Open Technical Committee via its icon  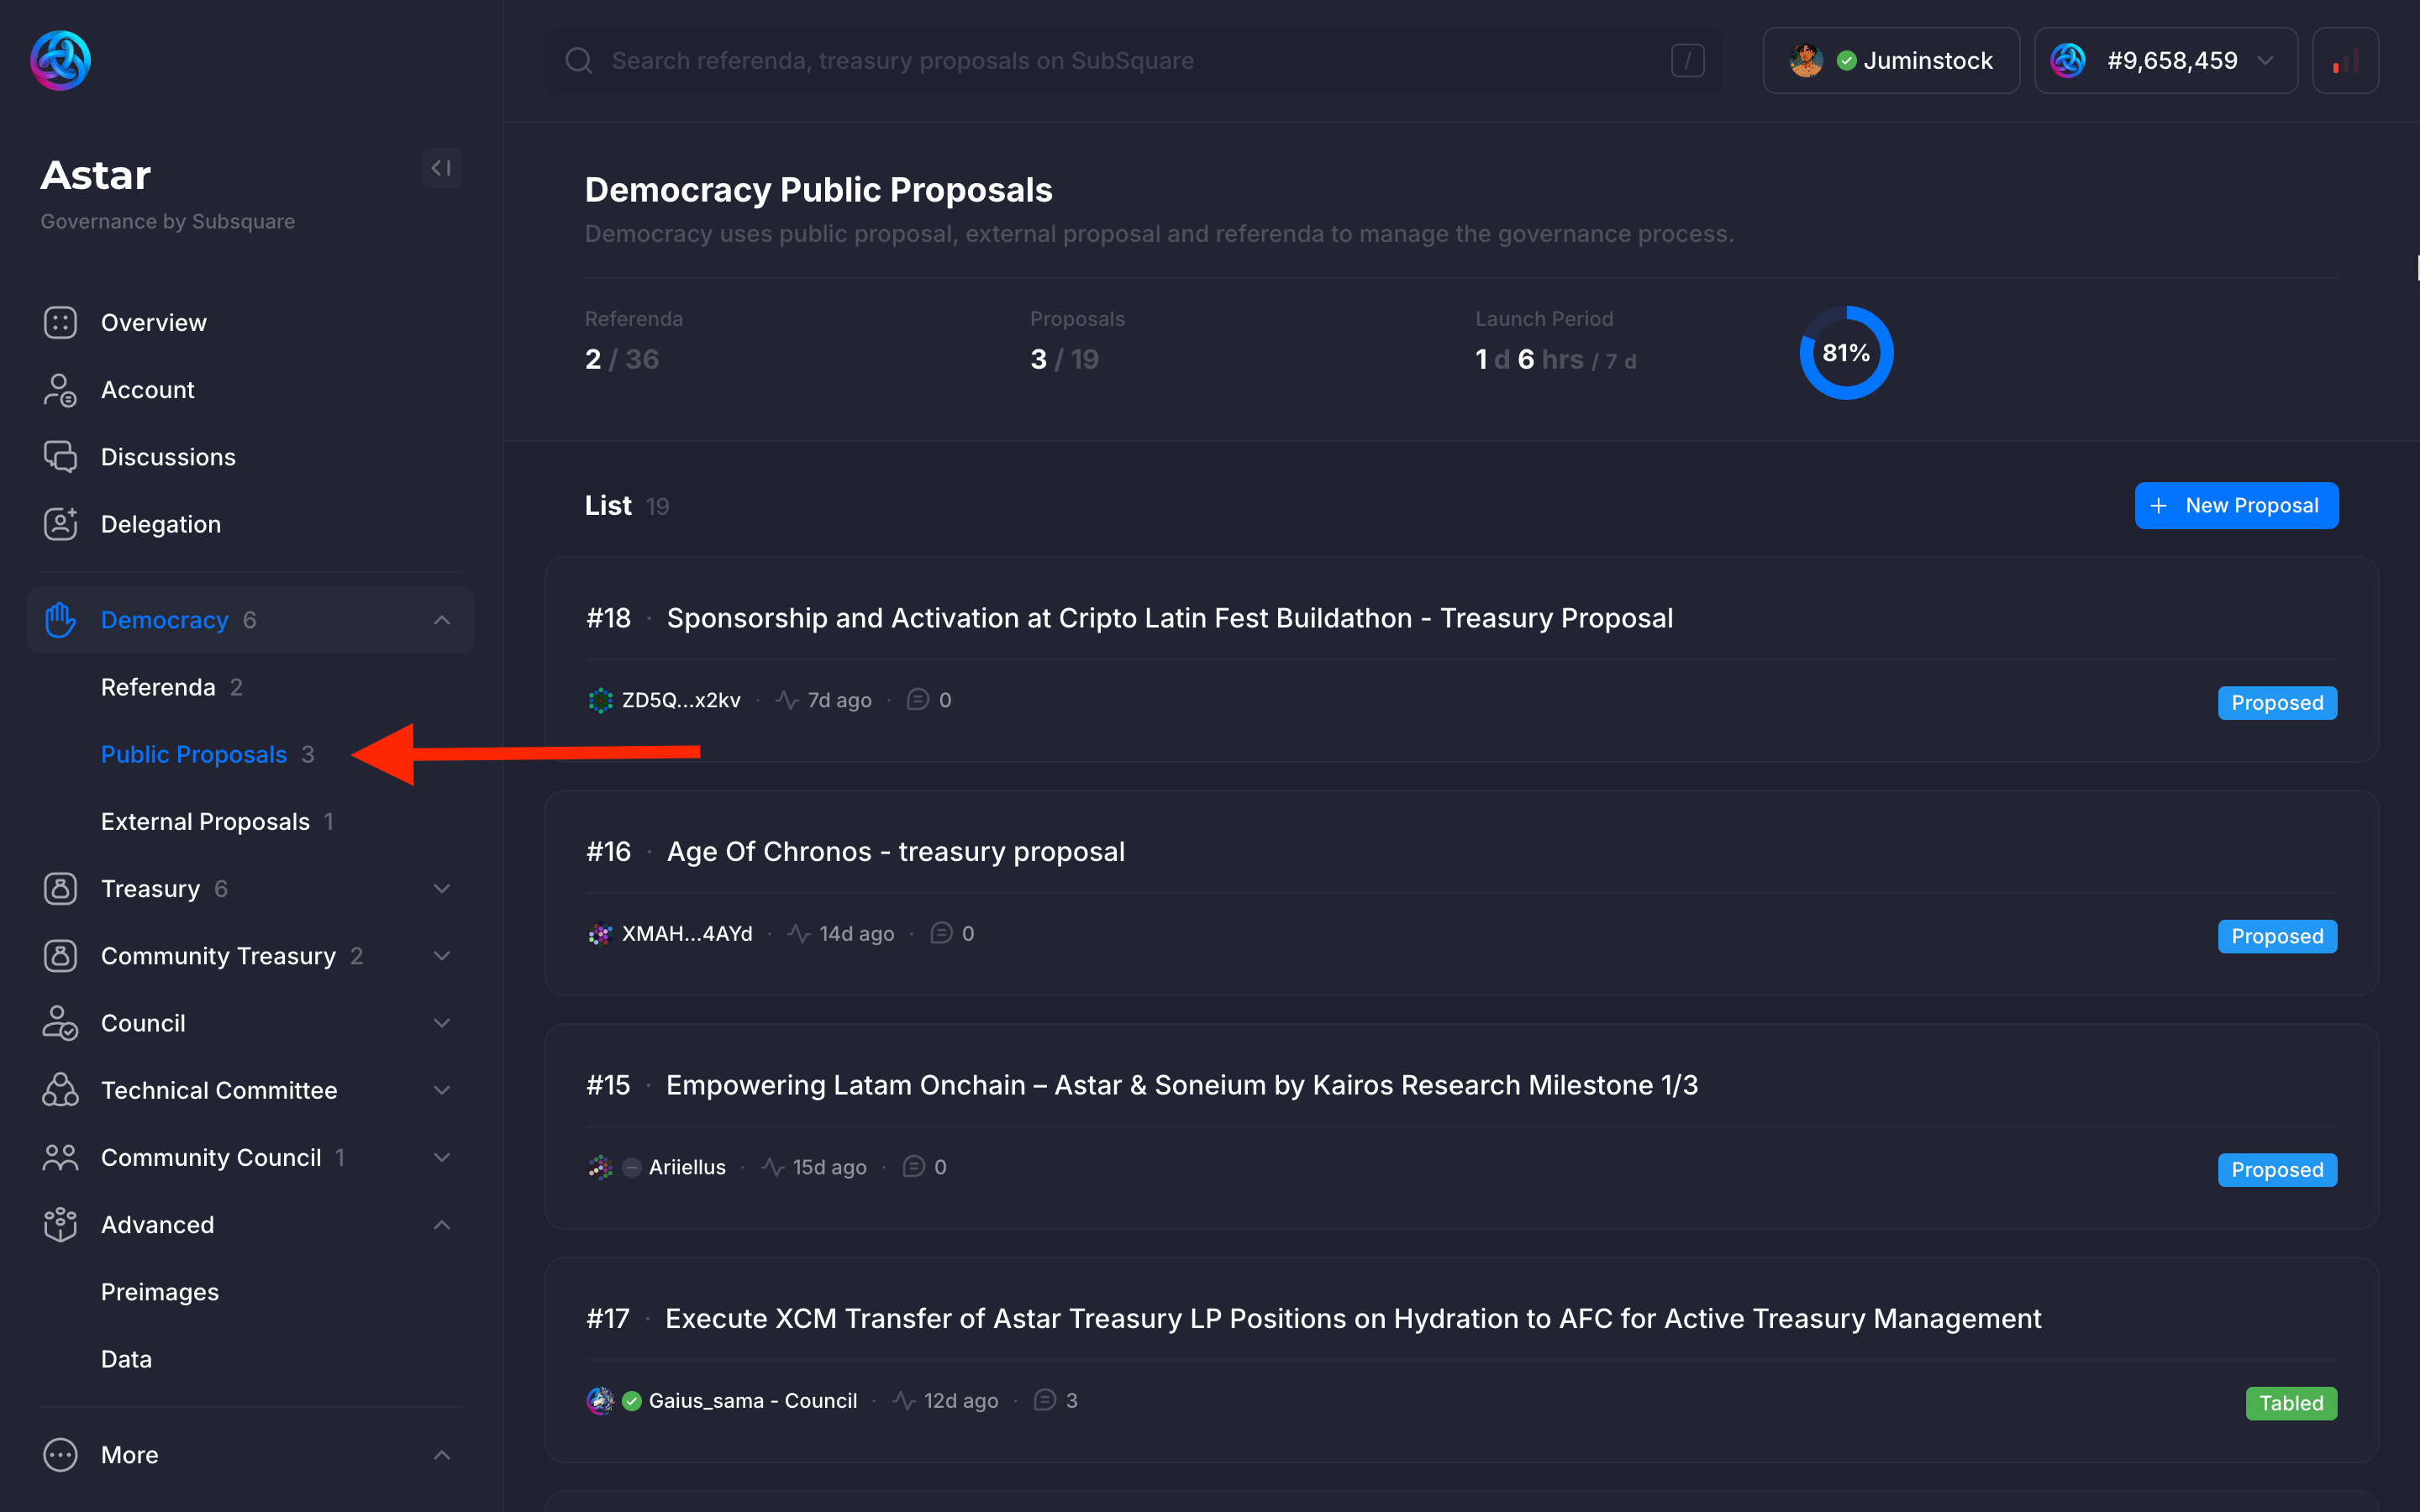point(60,1090)
